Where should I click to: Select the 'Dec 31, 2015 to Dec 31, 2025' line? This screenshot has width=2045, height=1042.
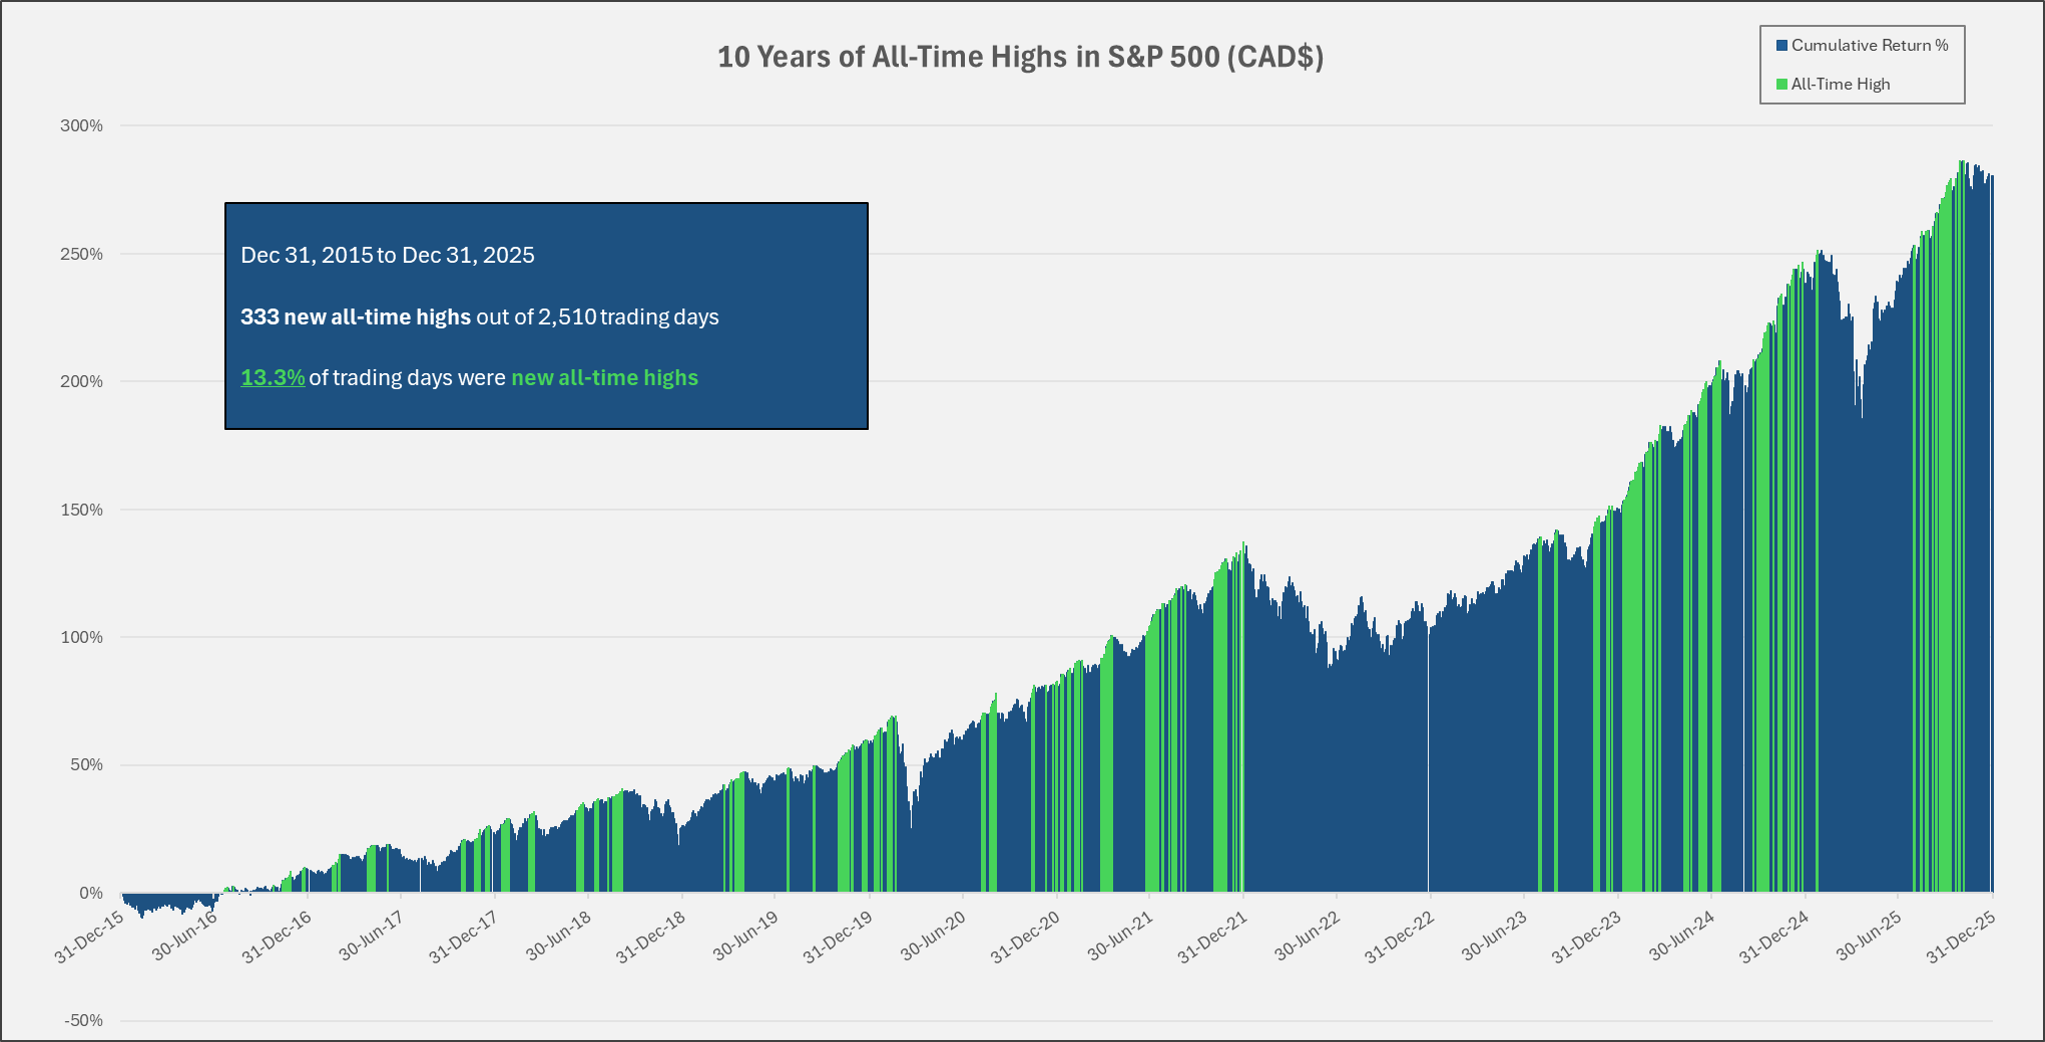point(387,255)
